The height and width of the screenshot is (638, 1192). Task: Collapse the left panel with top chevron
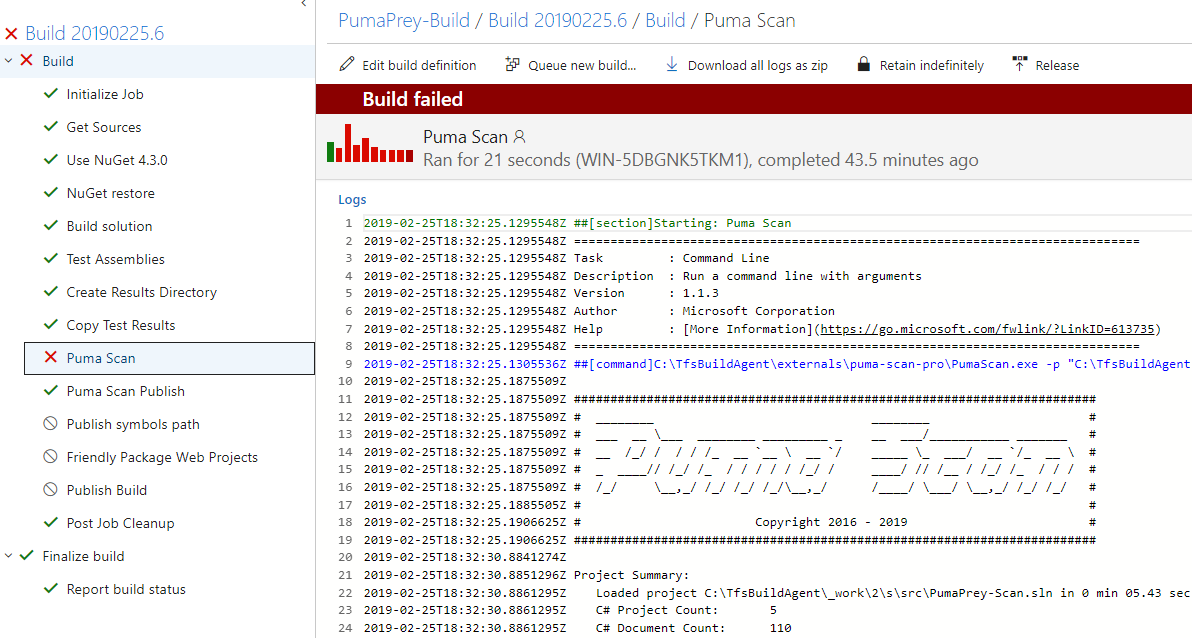[x=303, y=5]
